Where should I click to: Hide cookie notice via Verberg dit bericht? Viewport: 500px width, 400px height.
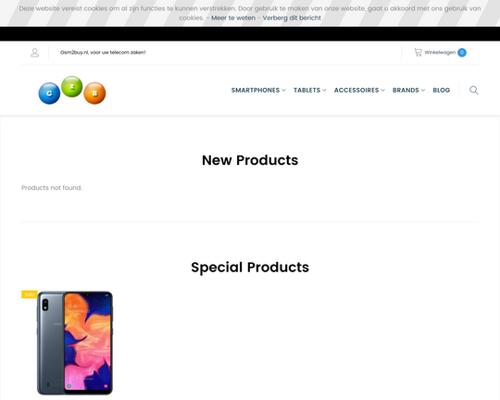[292, 18]
